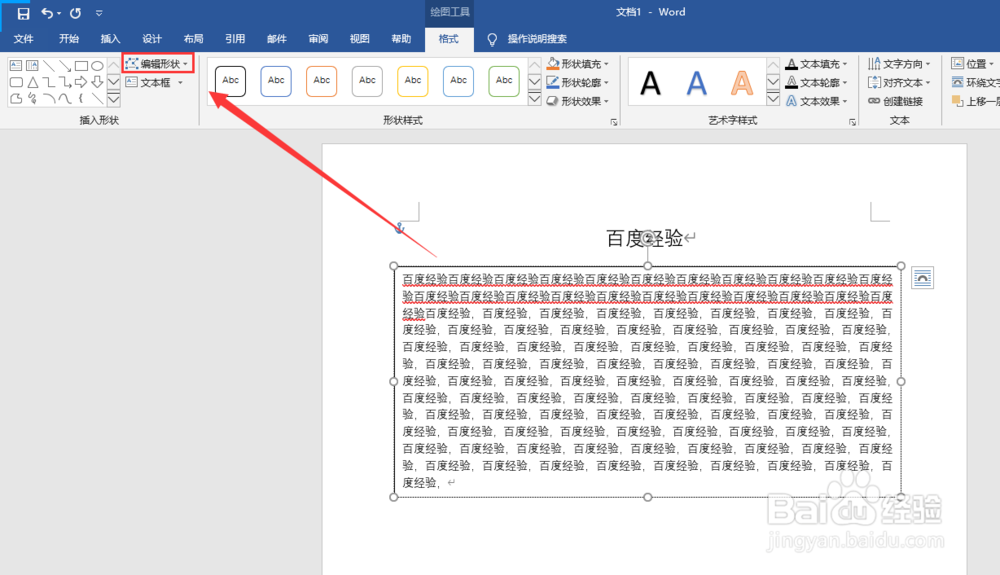Click the rotation handle above the text box
Screen dimensions: 1000x575
647,238
